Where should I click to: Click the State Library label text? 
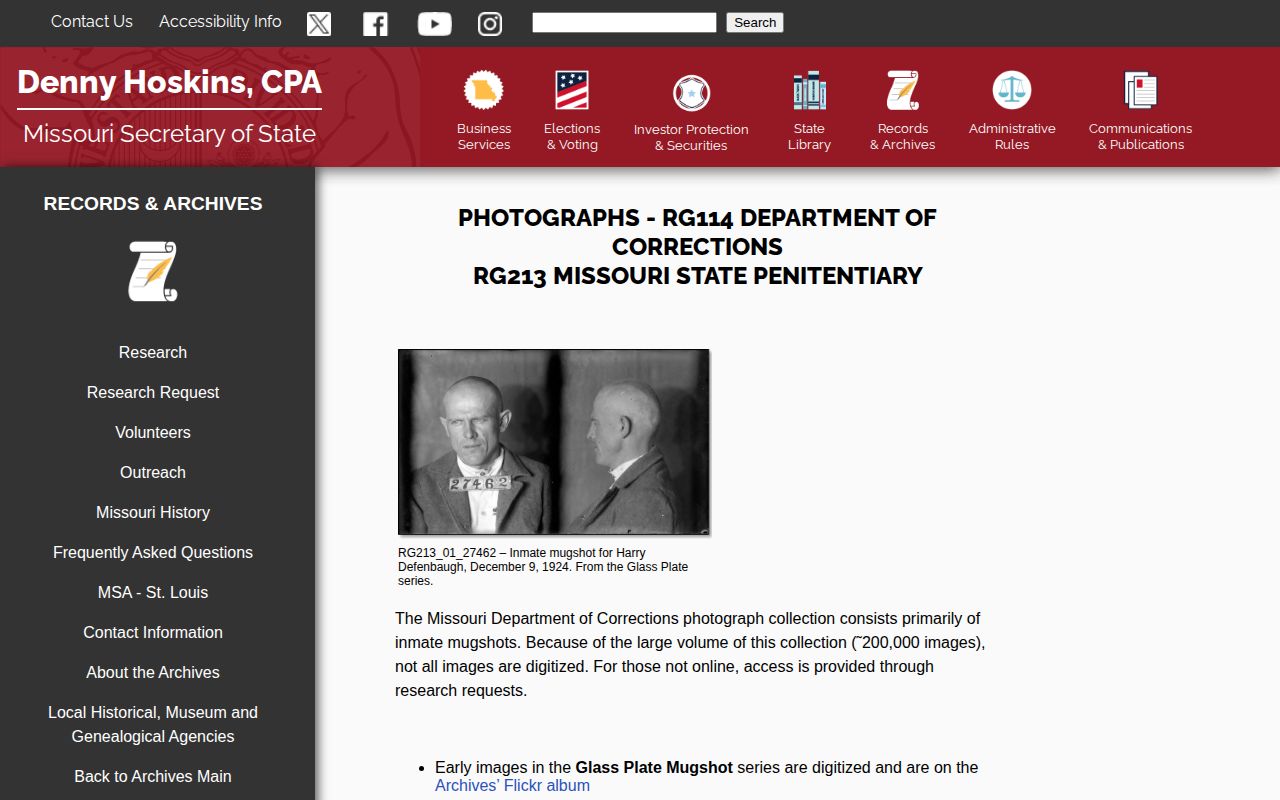[x=809, y=137]
